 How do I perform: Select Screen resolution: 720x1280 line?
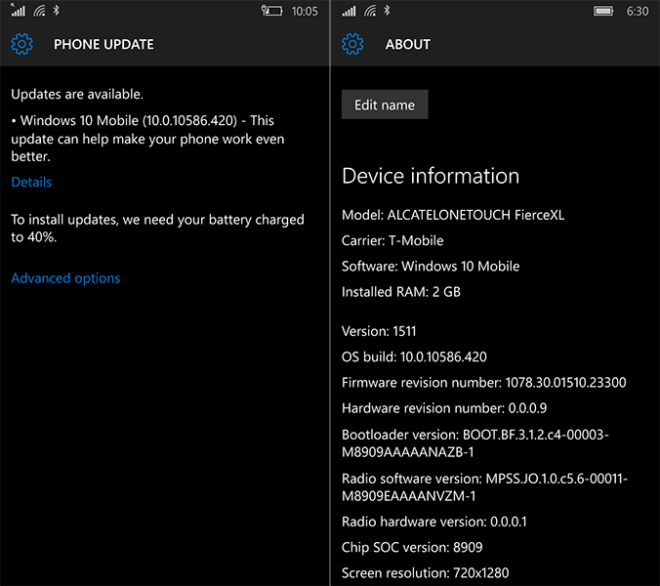[x=425, y=573]
